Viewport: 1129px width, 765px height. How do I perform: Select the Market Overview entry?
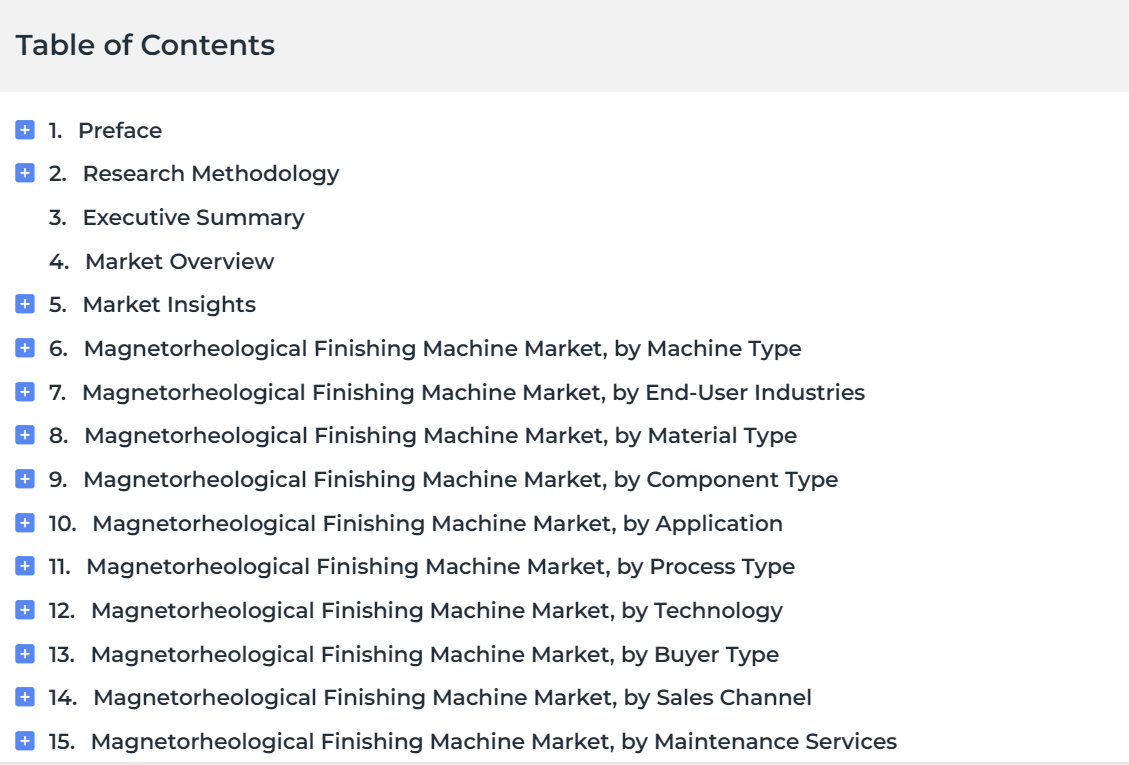click(179, 261)
